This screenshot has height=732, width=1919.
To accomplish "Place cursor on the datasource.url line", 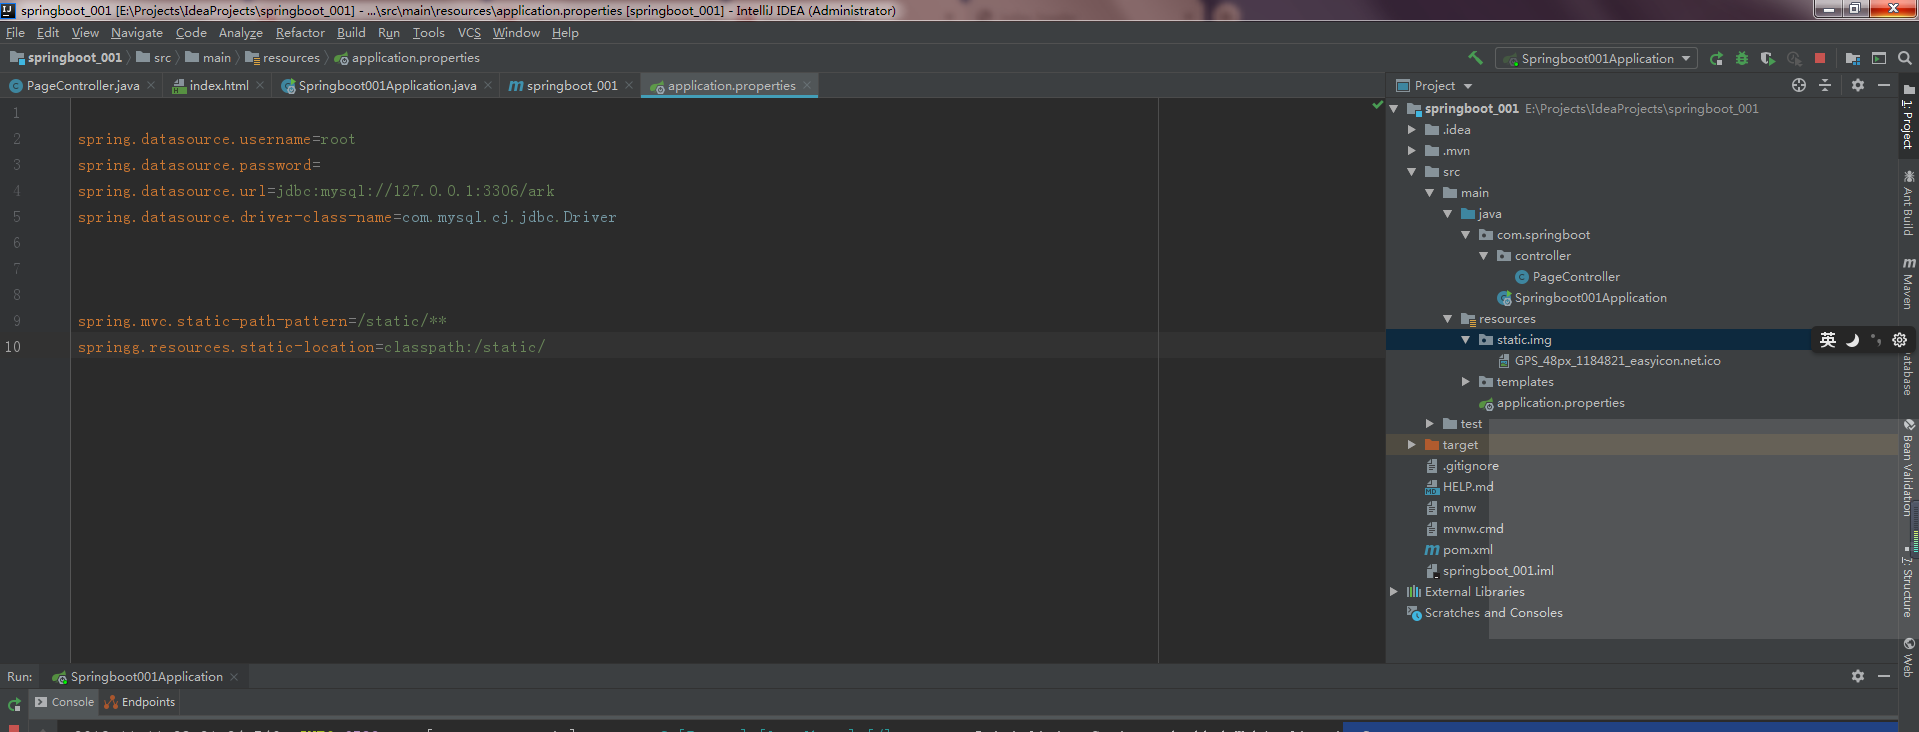I will click(316, 191).
